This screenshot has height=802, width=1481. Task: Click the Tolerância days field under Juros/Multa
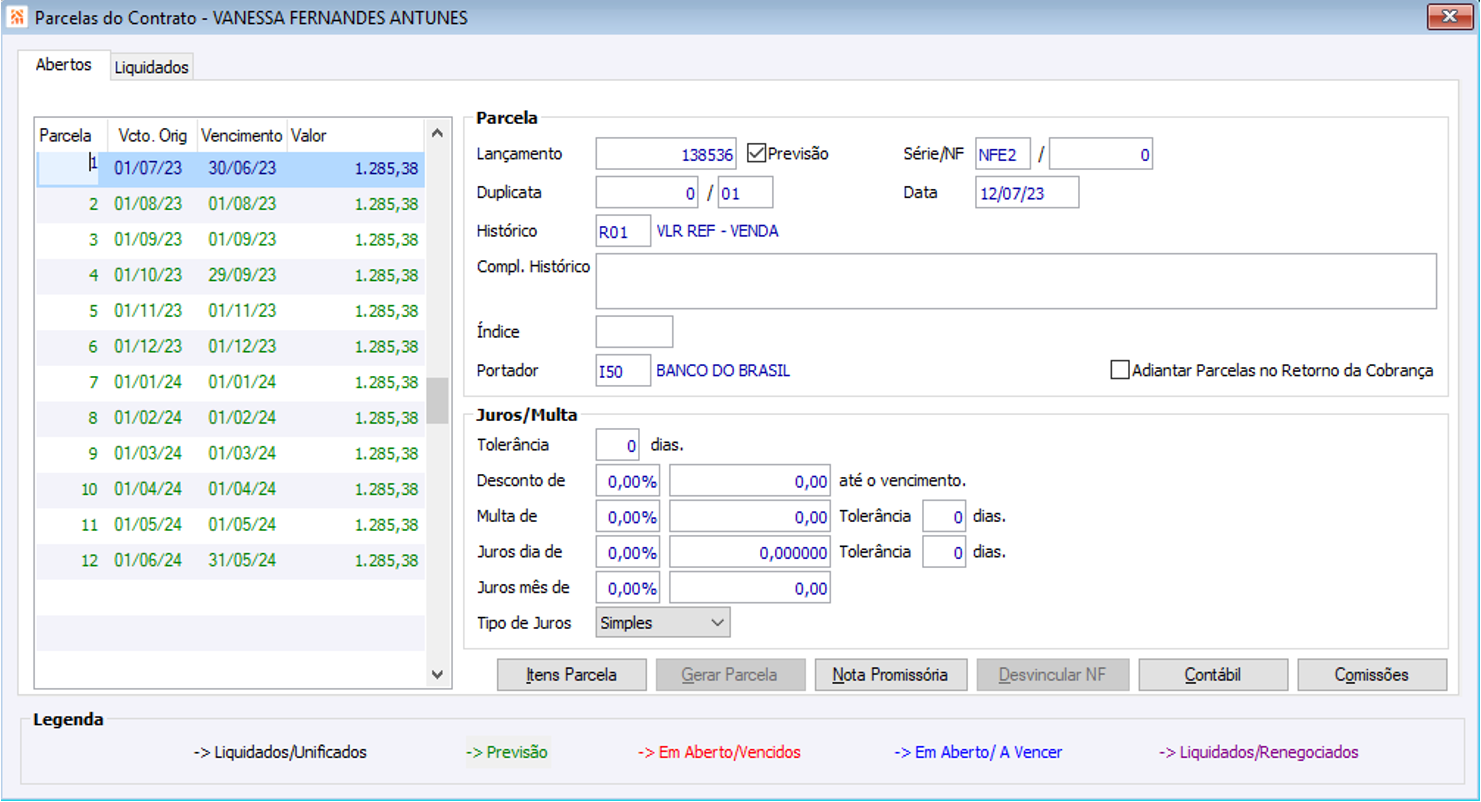point(618,444)
